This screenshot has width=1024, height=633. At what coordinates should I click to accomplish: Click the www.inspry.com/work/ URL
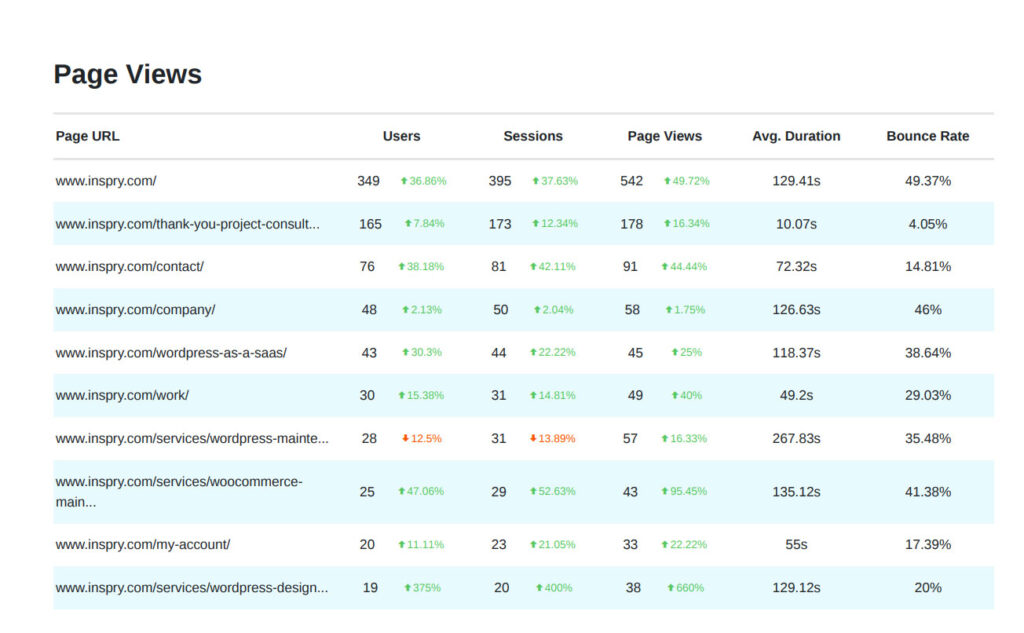[122, 396]
